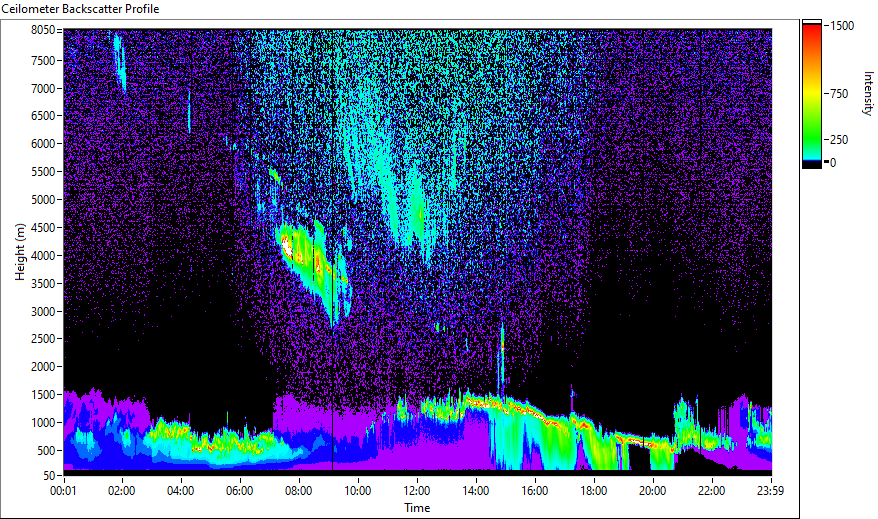Click the 2000 height axis value
878x519 pixels.
click(x=43, y=367)
